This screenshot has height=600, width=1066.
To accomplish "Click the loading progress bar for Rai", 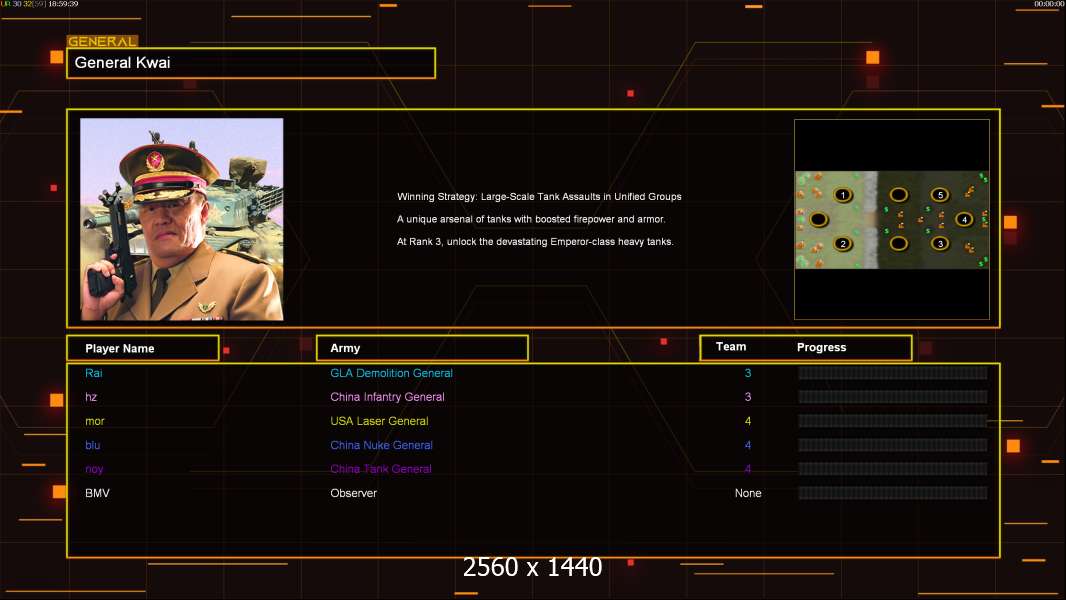I will coord(892,373).
